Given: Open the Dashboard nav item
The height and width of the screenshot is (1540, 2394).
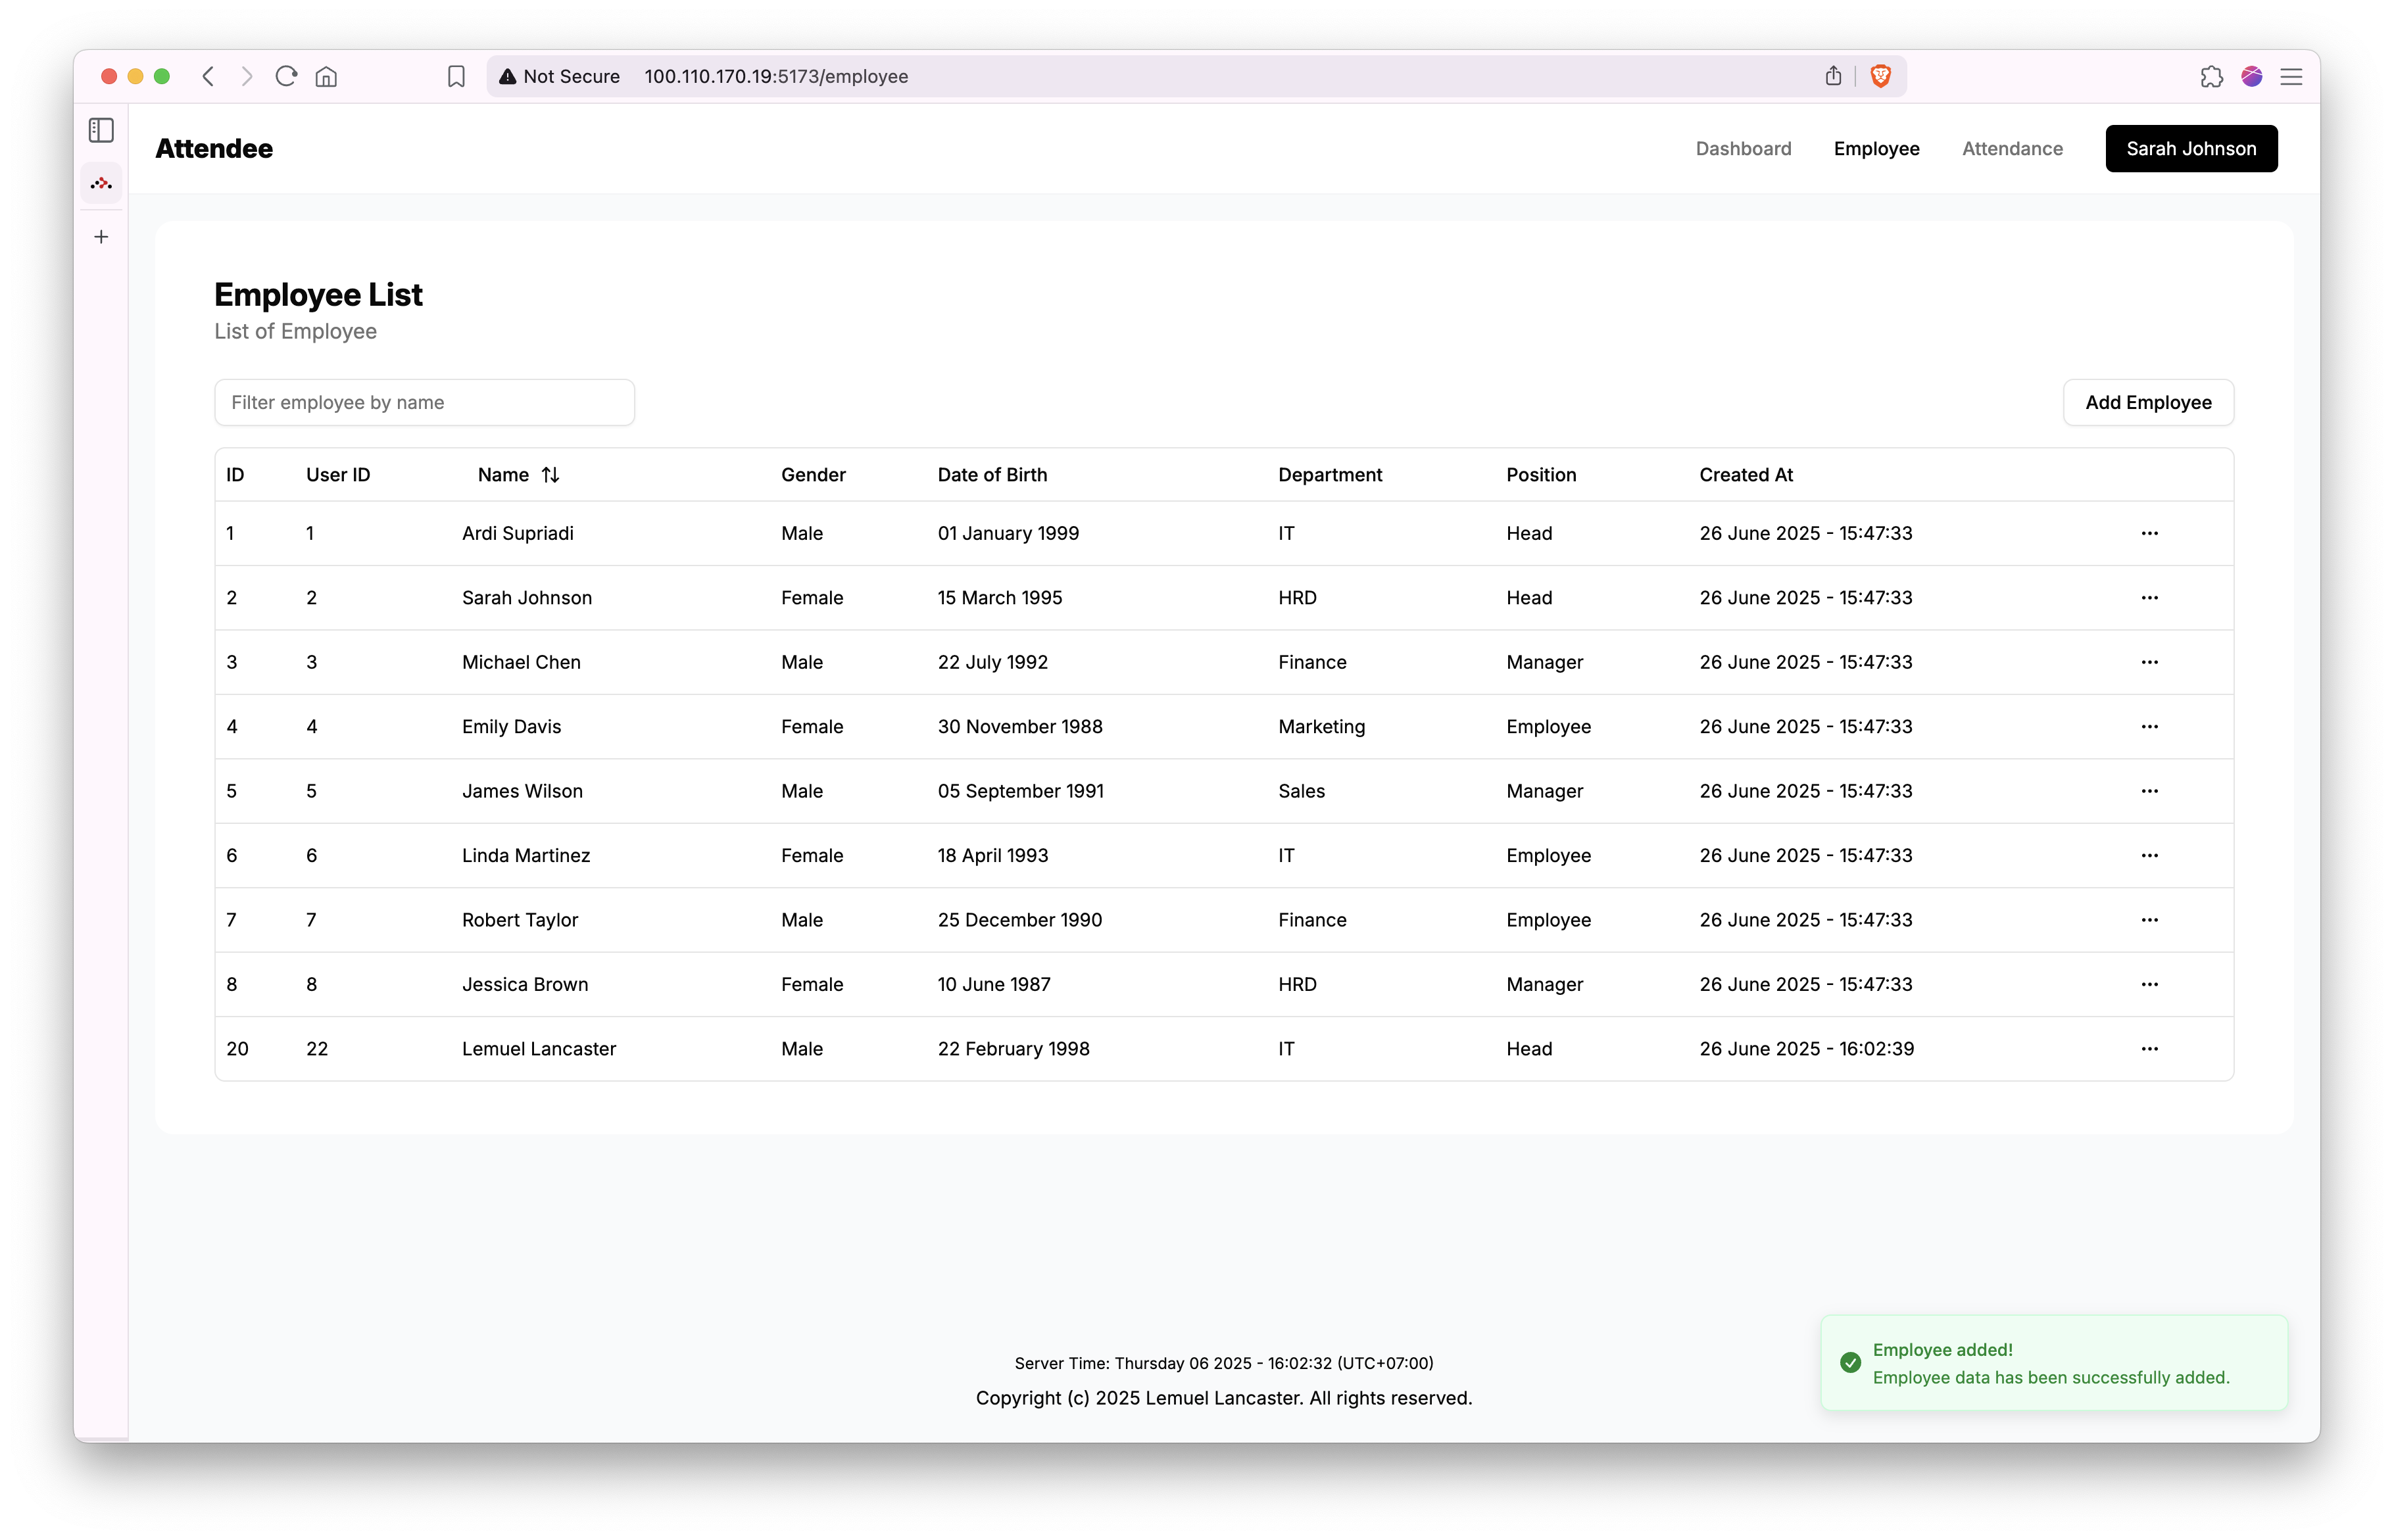Looking at the screenshot, I should (1743, 149).
